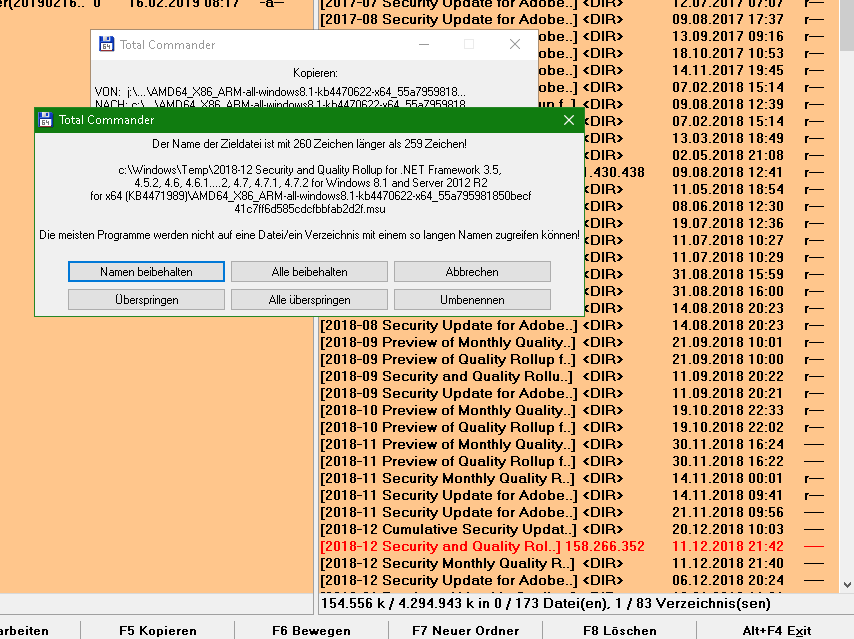Create folder with F7 Neuer Ordner
The width and height of the screenshot is (854, 639).
tap(466, 630)
